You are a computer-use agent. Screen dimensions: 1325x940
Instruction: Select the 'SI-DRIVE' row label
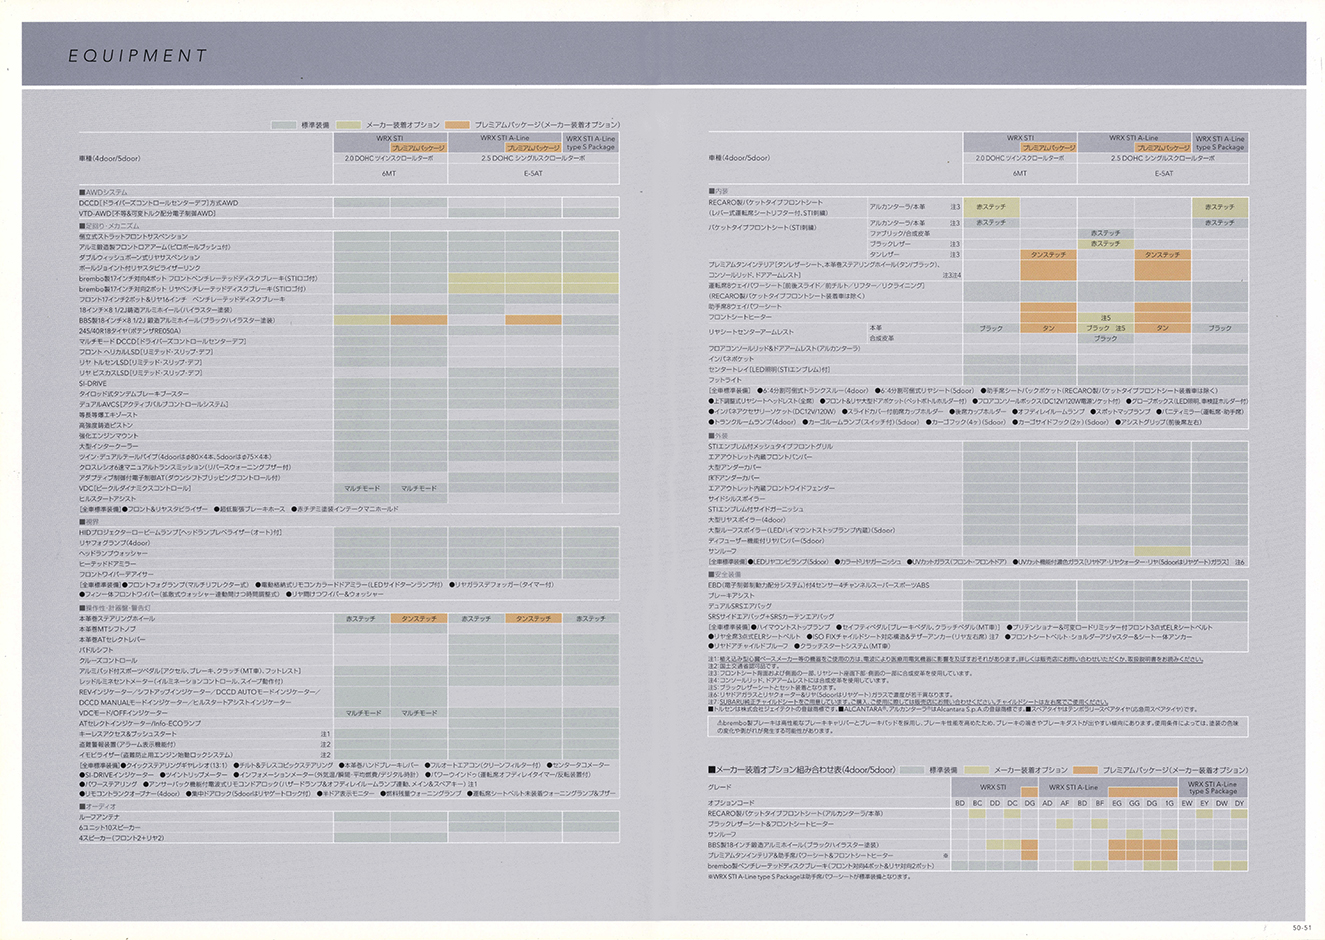[x=92, y=383]
